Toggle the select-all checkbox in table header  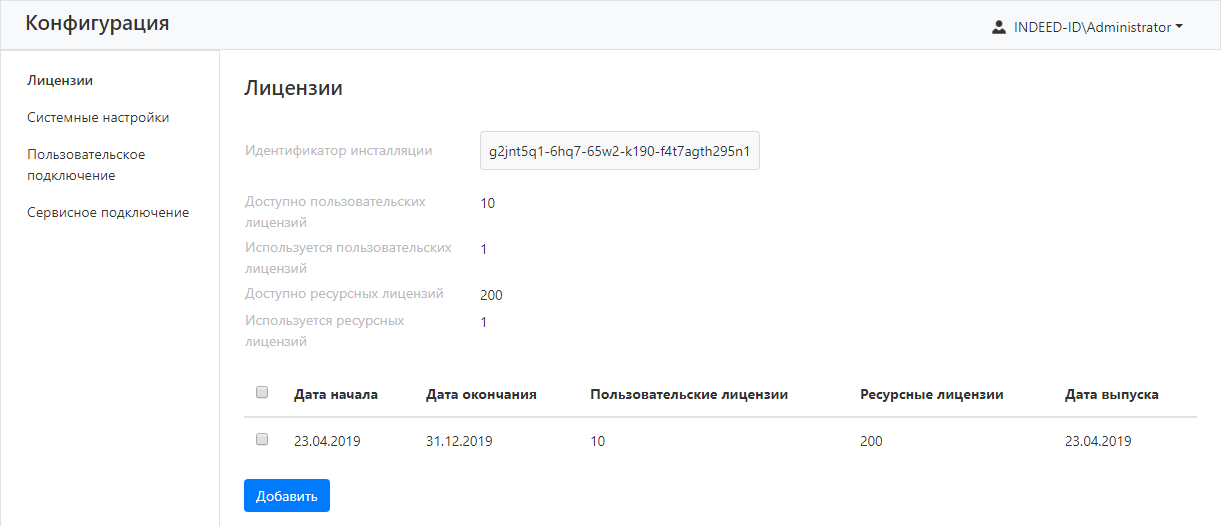[x=262, y=393]
